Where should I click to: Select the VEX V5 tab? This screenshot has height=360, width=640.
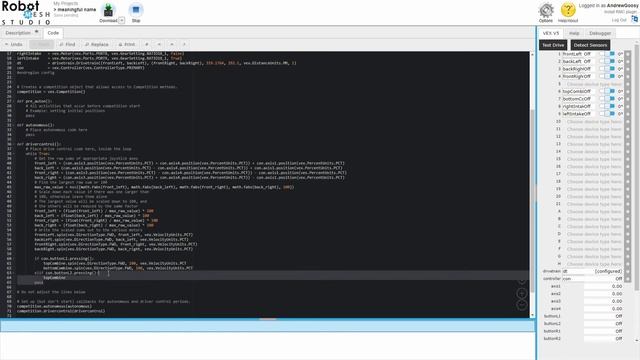point(551,33)
